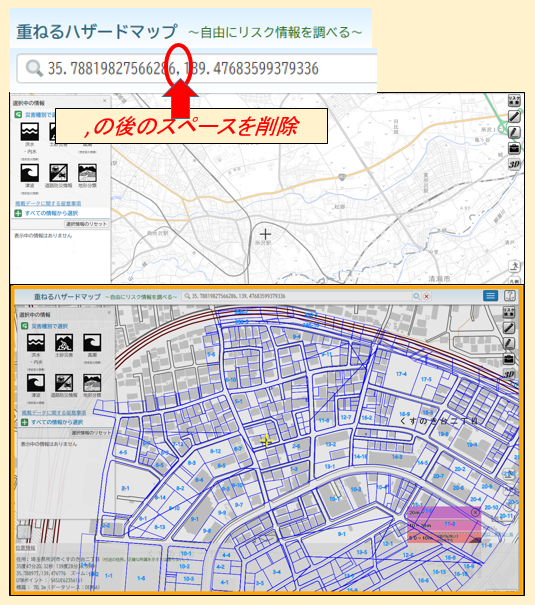The image size is (535, 605).
Task: Open the briefcase tools icon in overview map
Action: (x=514, y=148)
